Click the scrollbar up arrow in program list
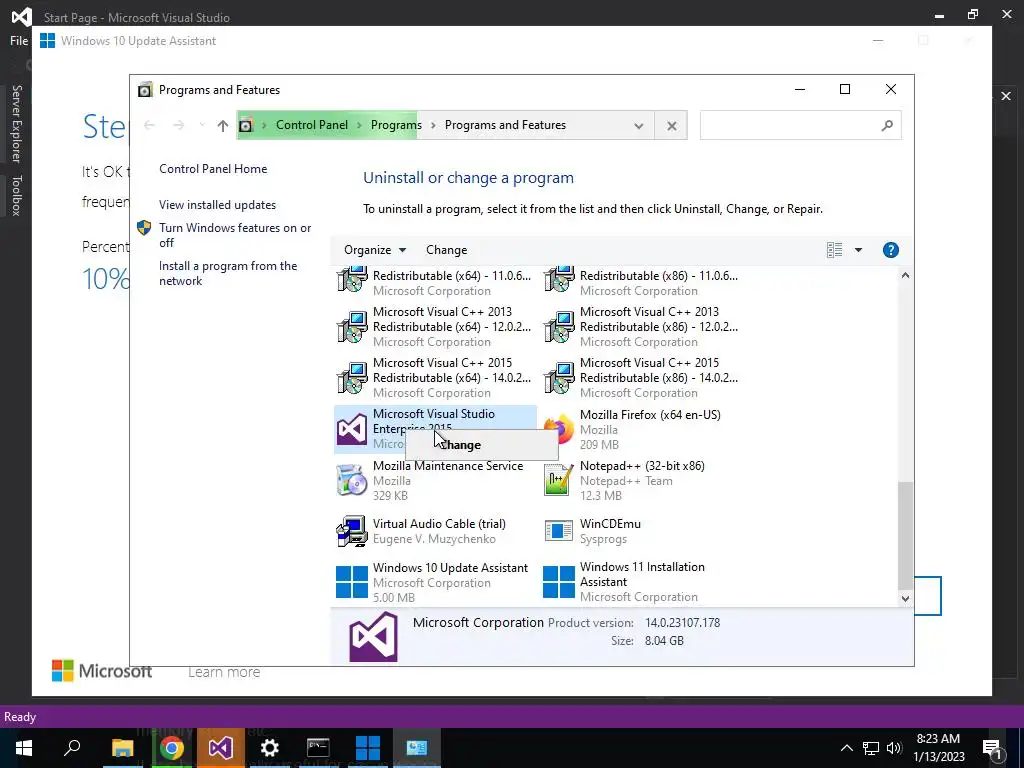Image resolution: width=1024 pixels, height=768 pixels. click(x=905, y=276)
